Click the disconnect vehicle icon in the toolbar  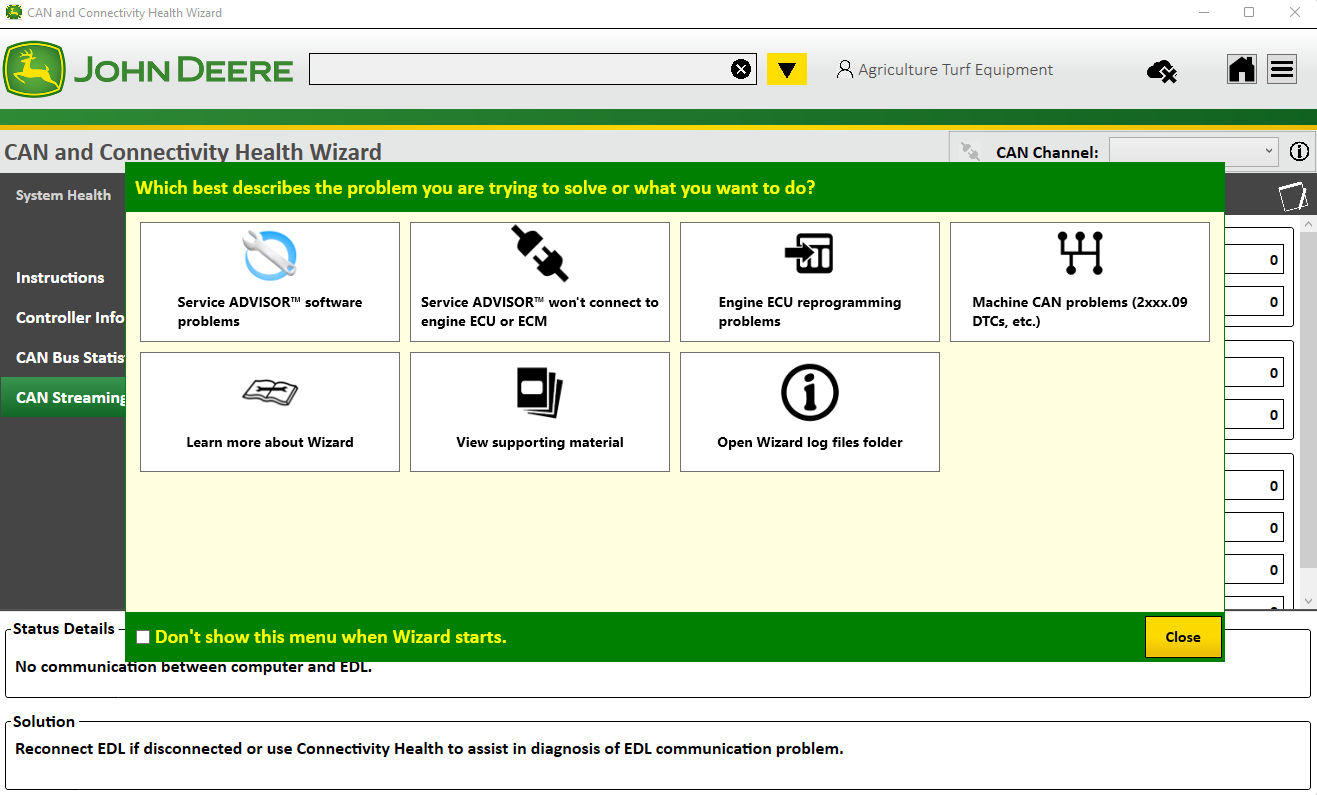[1161, 70]
